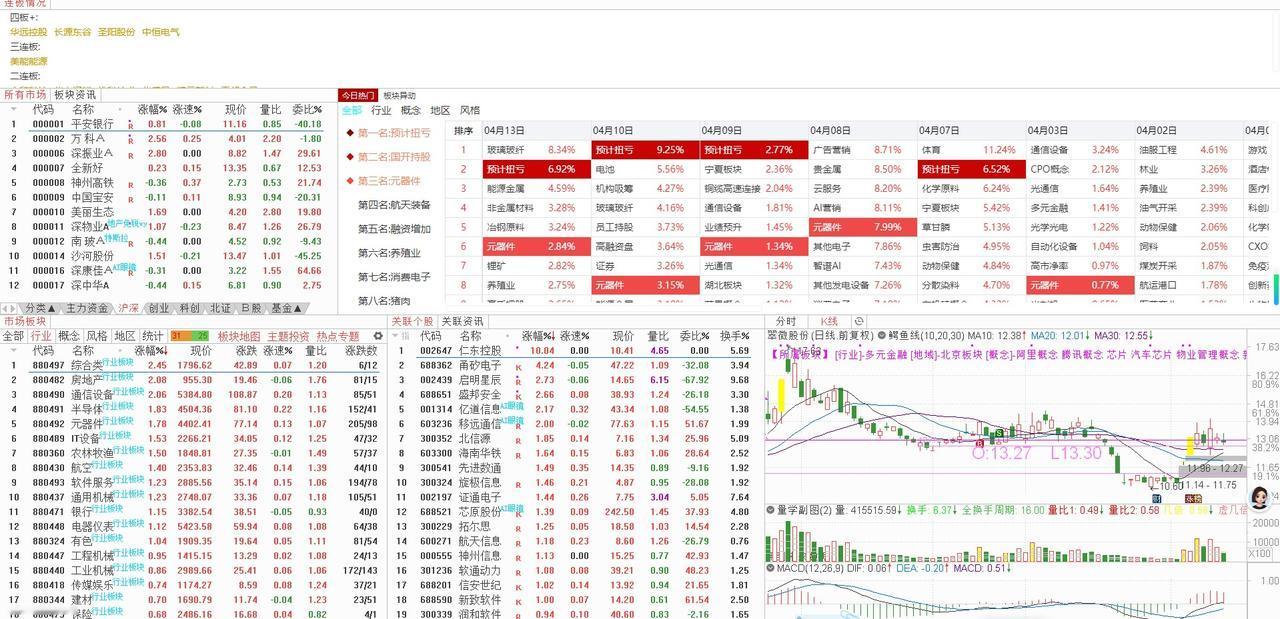
Task: Select 第七名:消费电子 ranking entry
Action: coord(394,277)
